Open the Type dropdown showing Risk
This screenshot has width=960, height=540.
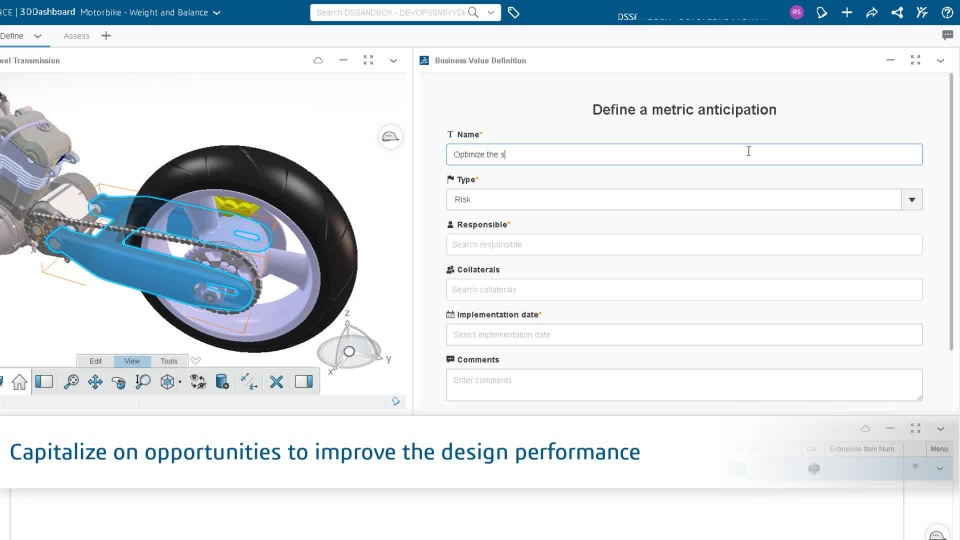tap(911, 200)
